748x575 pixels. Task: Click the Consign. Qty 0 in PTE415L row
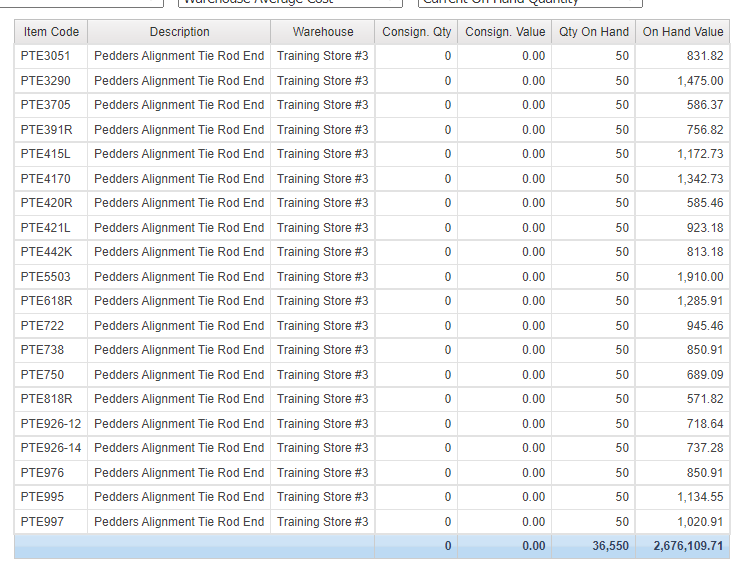[x=447, y=154]
